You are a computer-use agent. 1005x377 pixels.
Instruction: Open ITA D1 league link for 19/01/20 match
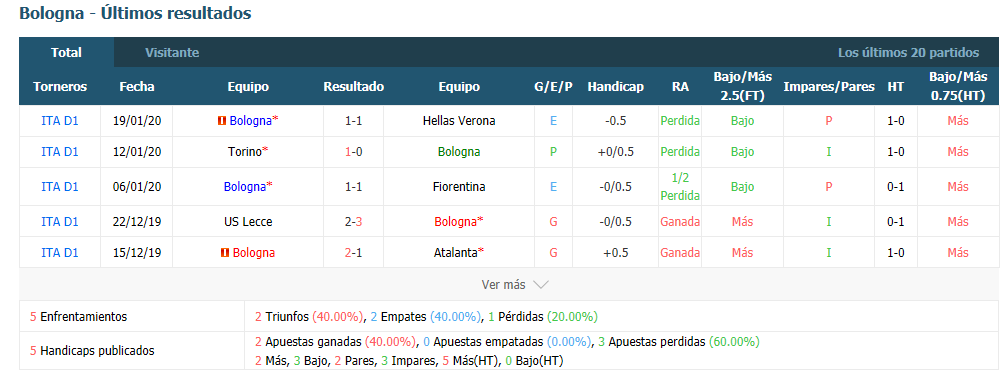(60, 121)
